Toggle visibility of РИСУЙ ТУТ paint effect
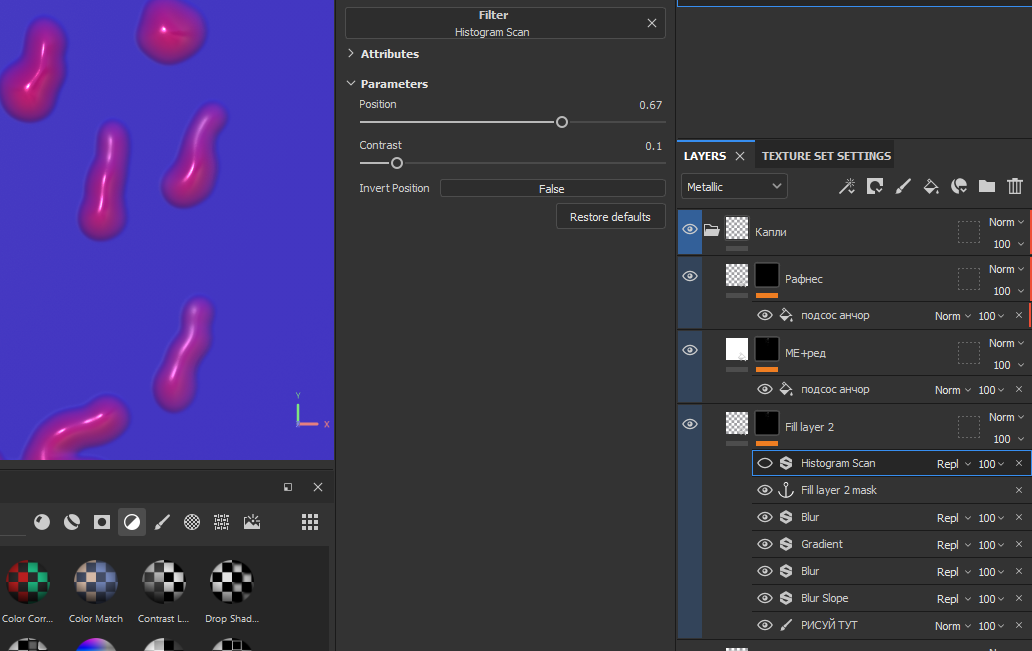The image size is (1032, 651). (x=764, y=625)
